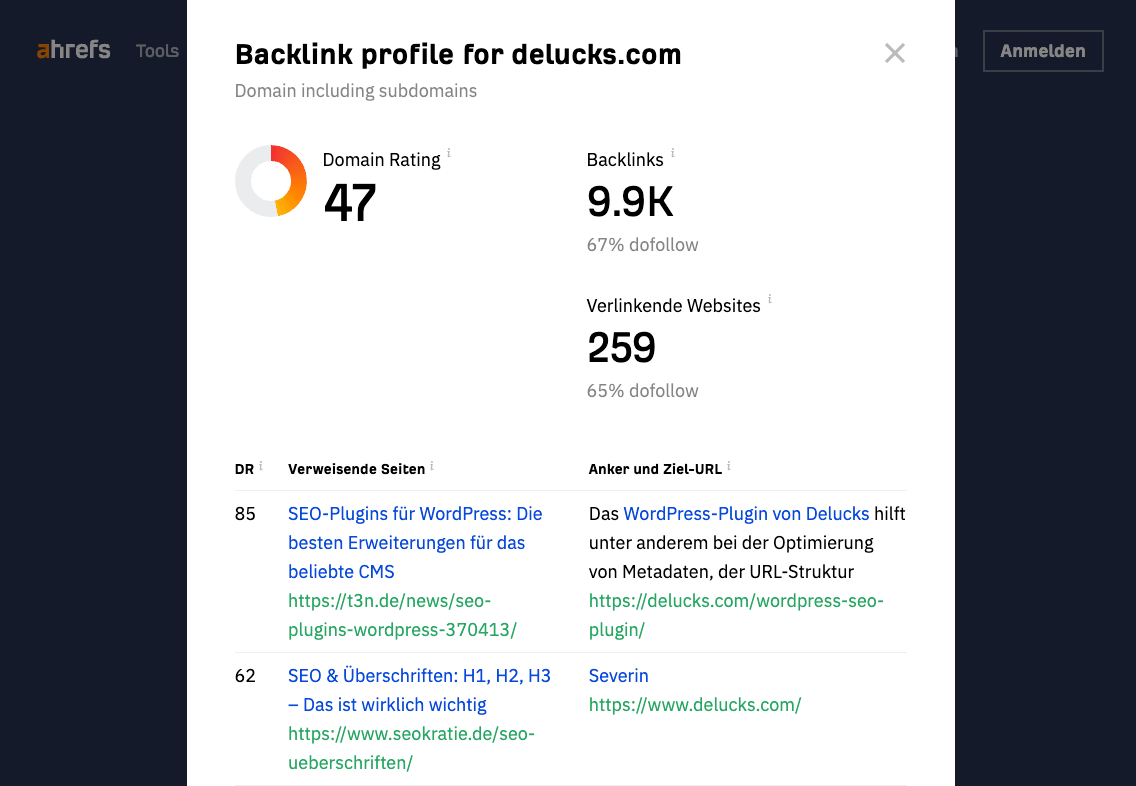
Task: Open the t3n.de seo-plugins-wordpress URL
Action: click(x=402, y=615)
